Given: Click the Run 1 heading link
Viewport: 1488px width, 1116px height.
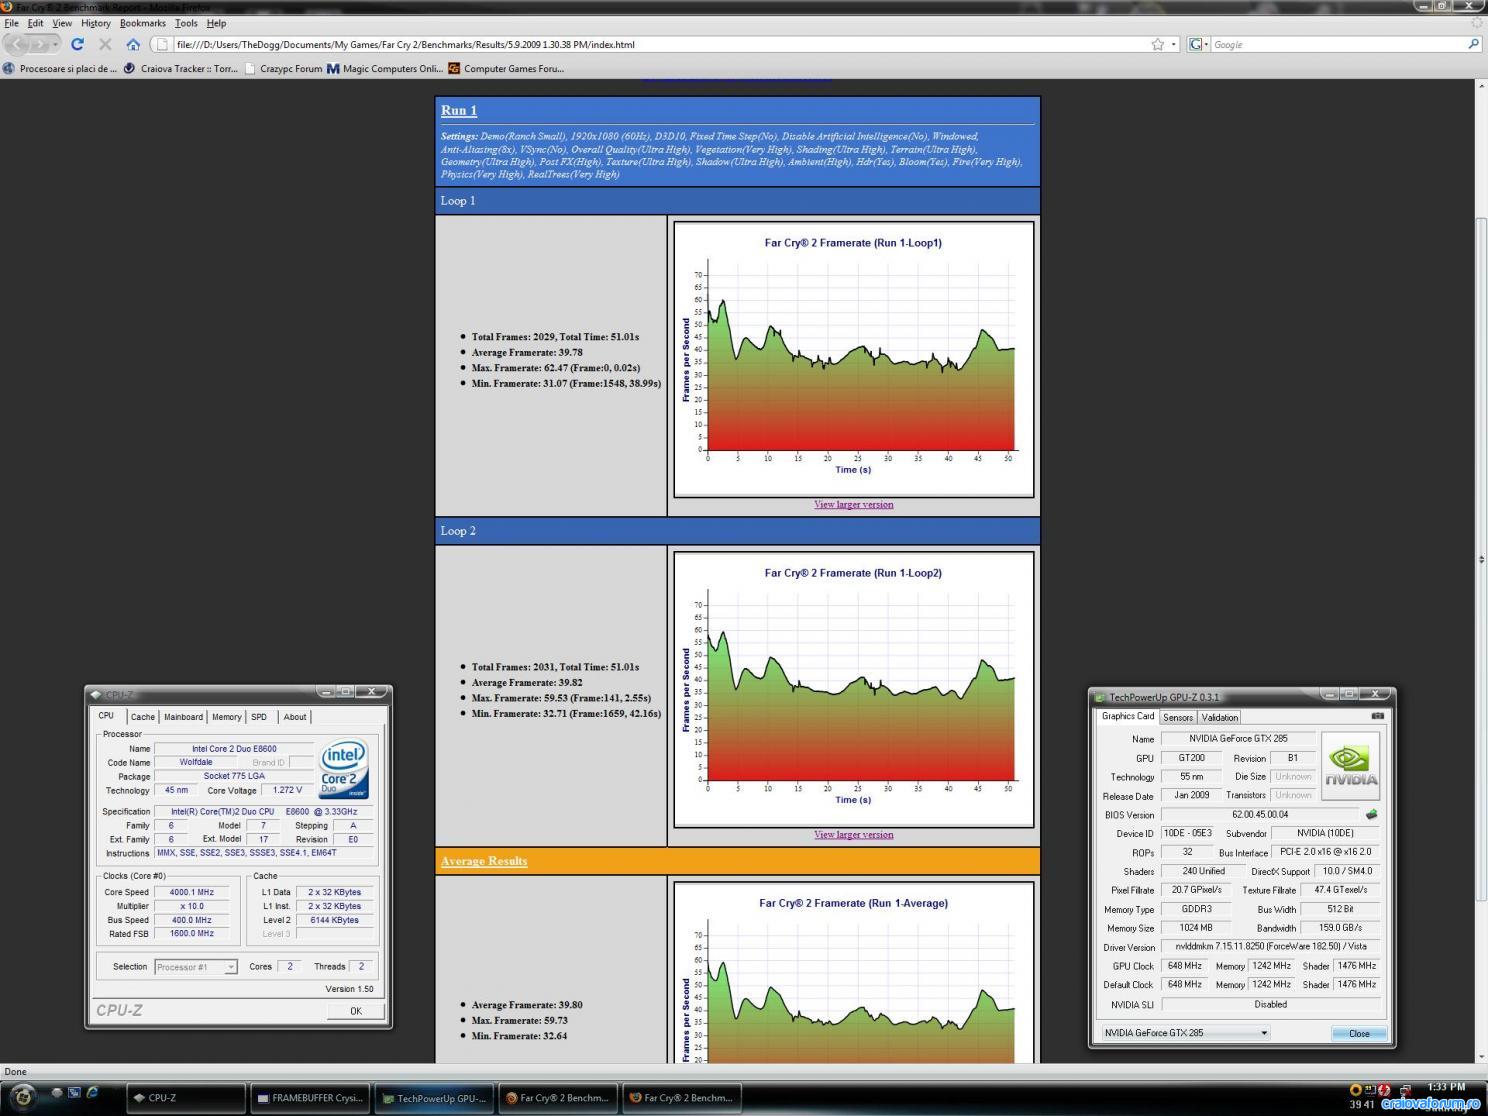Looking at the screenshot, I should pos(459,110).
